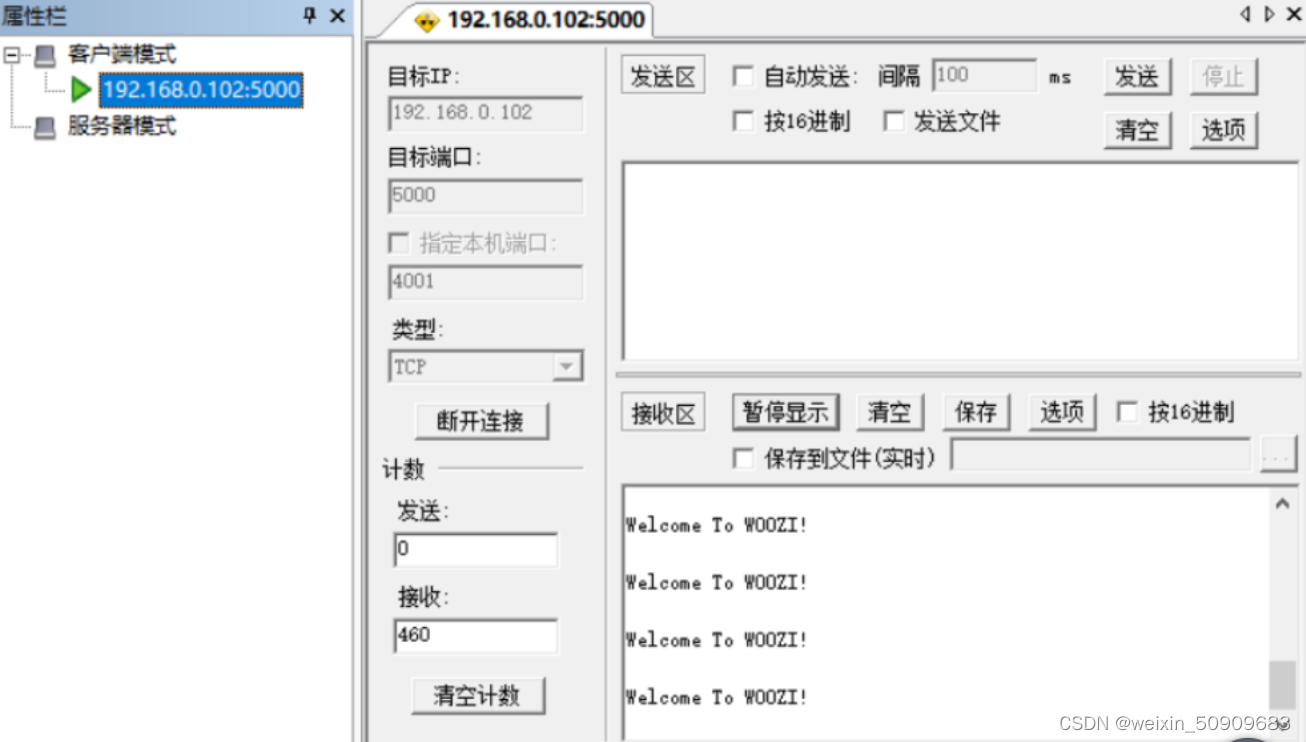Image resolution: width=1306 pixels, height=742 pixels.
Task: Click the 目标IP input field
Action: [486, 113]
